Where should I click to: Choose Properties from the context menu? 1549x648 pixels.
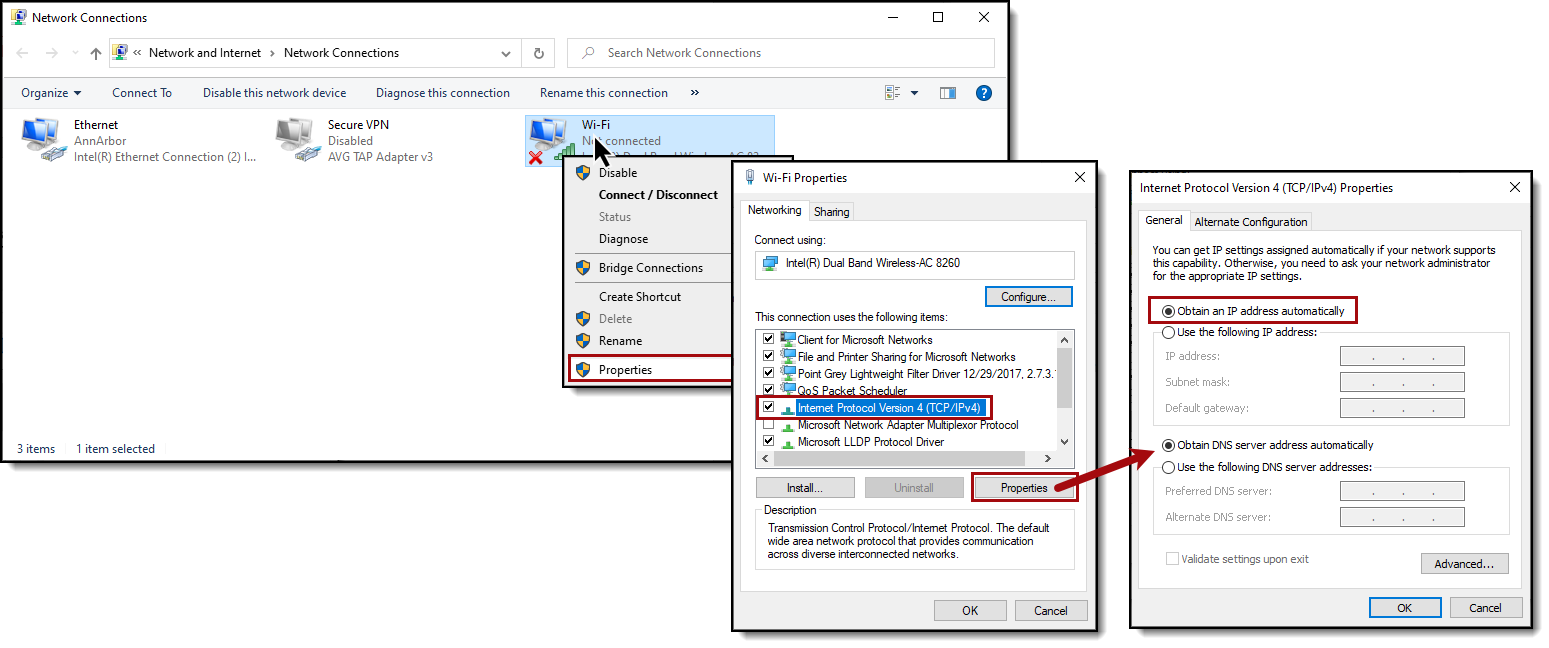[625, 370]
